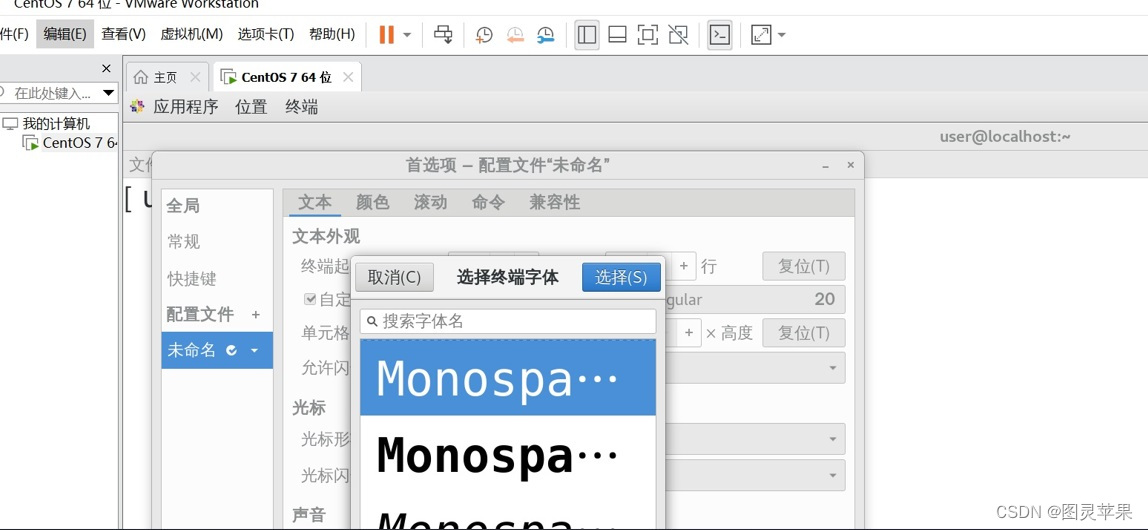Toggle the thumbnail bar view icon
This screenshot has height=530, width=1148.
(617, 34)
